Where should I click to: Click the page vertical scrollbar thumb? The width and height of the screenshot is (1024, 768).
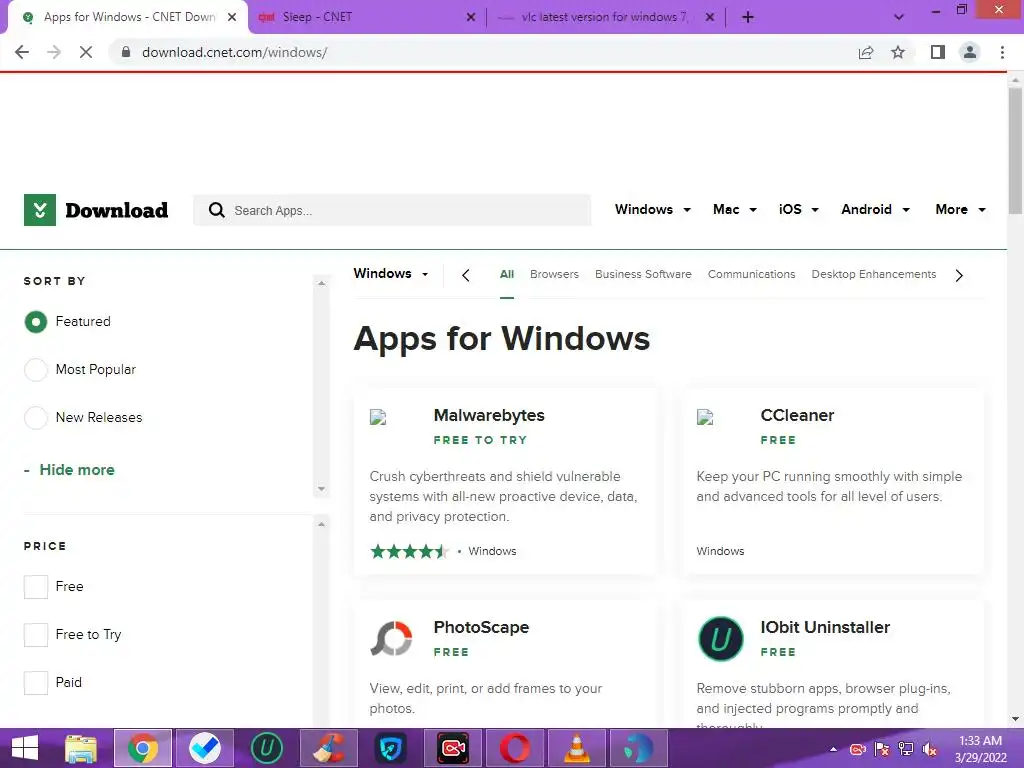click(x=1015, y=150)
